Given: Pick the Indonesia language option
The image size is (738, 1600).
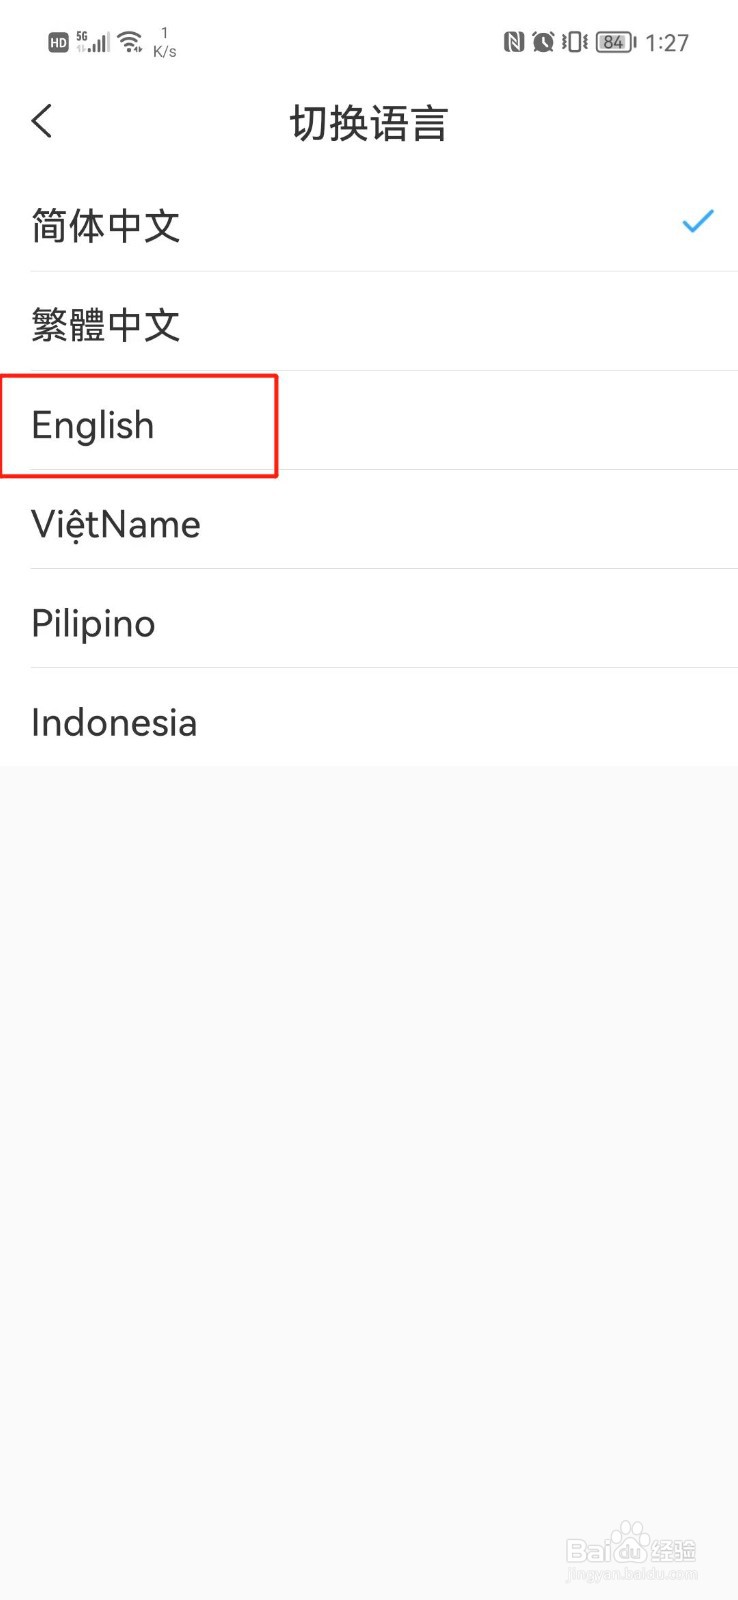Looking at the screenshot, I should (x=114, y=722).
